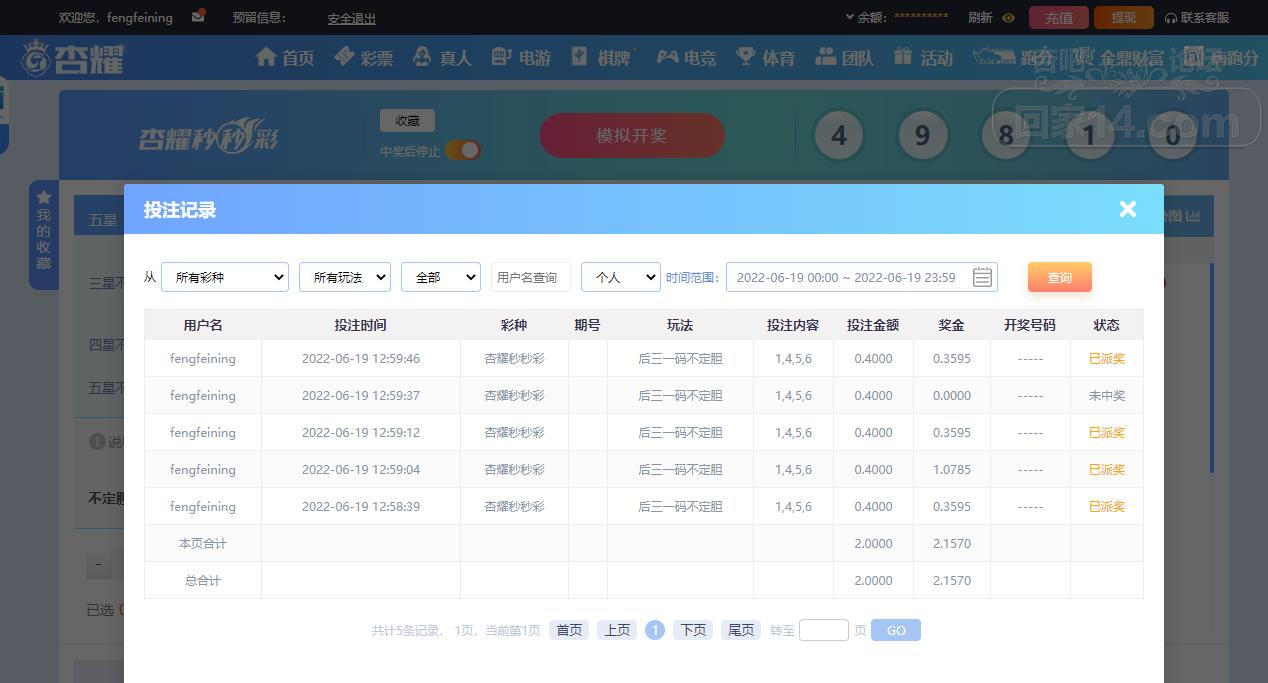Open the 全部 status dropdown
Screen dimensions: 1268x683
point(440,277)
